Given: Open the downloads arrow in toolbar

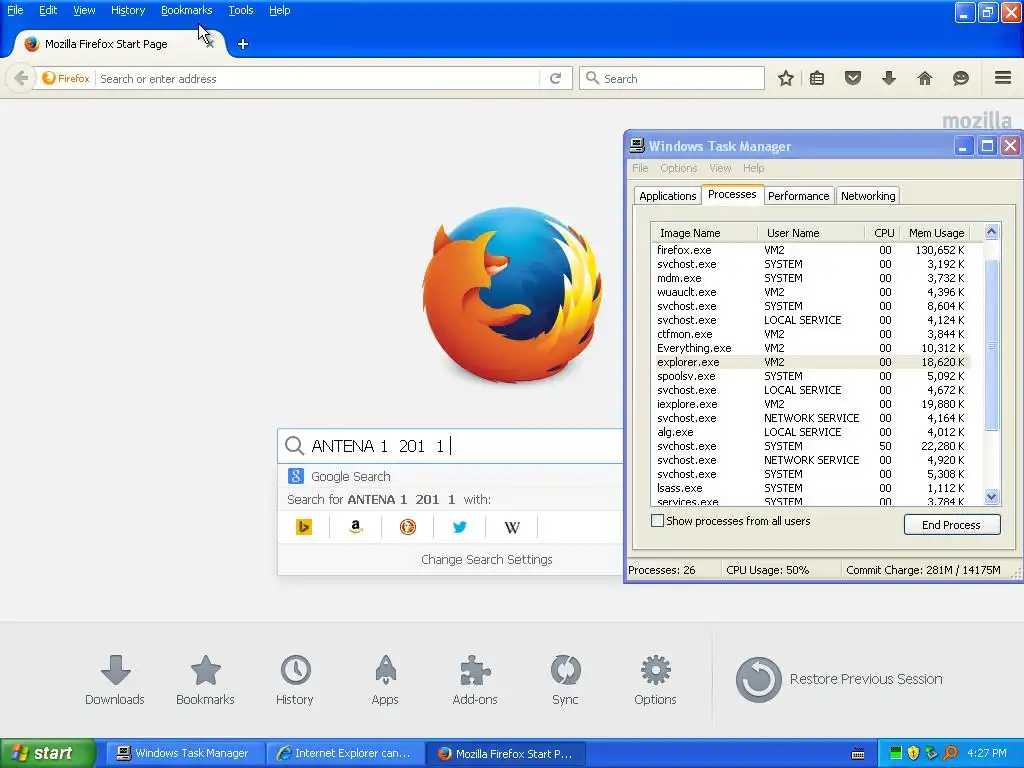Looking at the screenshot, I should (889, 78).
